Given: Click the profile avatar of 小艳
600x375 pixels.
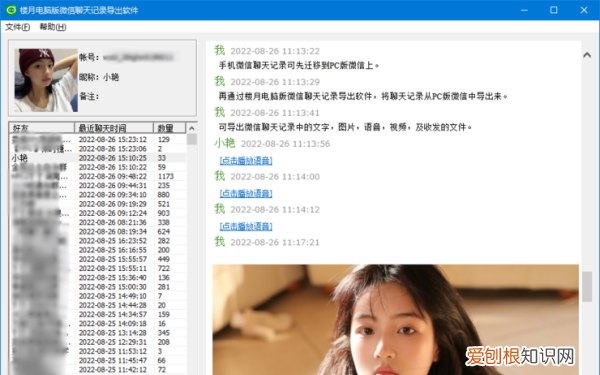Looking at the screenshot, I should [46, 80].
